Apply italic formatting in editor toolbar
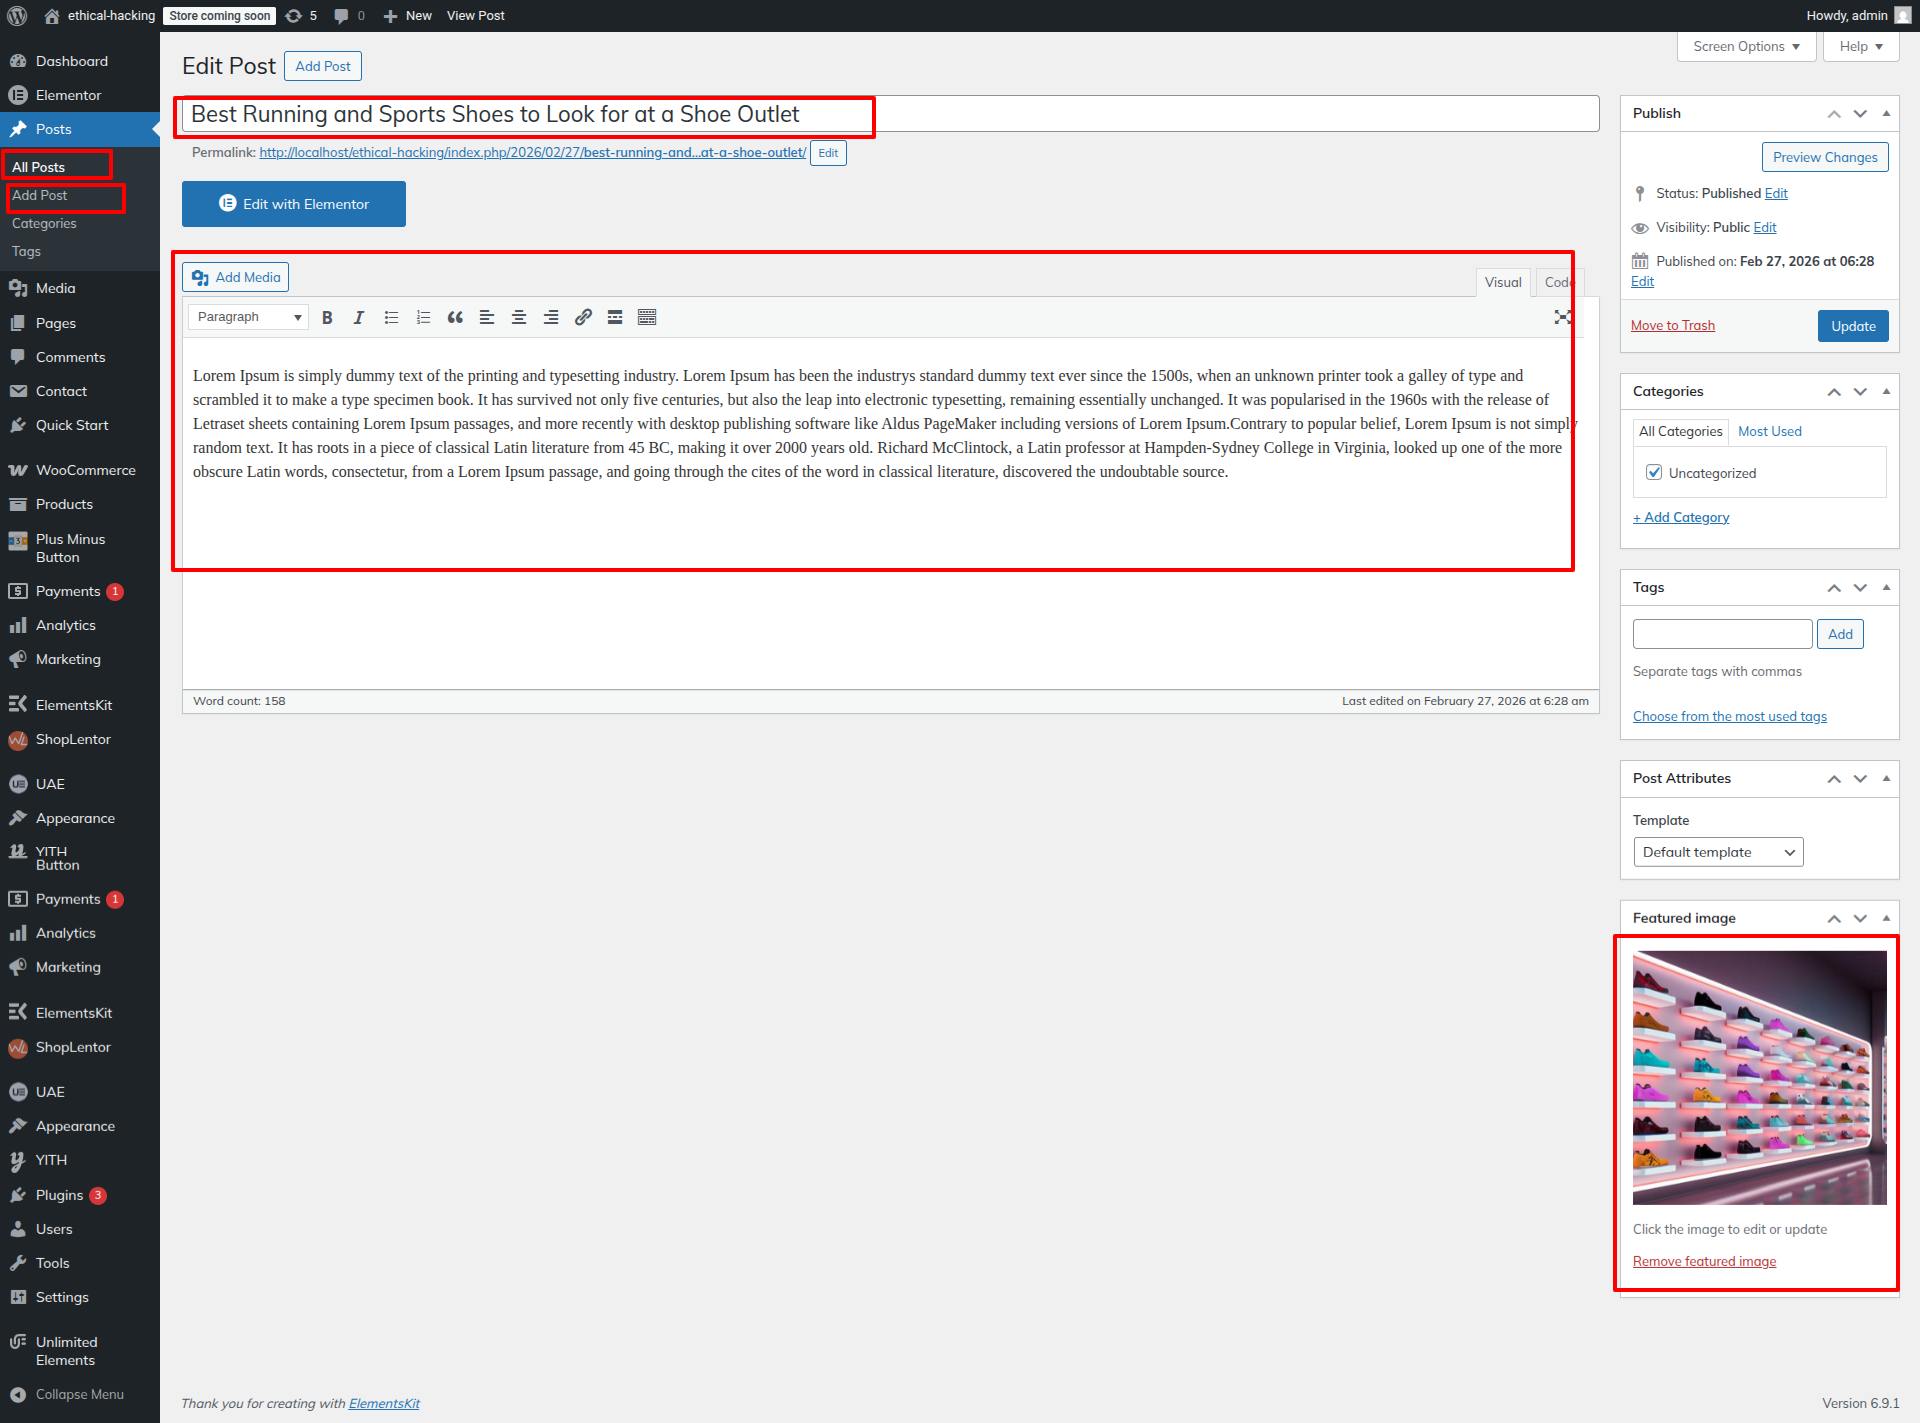 coord(359,317)
